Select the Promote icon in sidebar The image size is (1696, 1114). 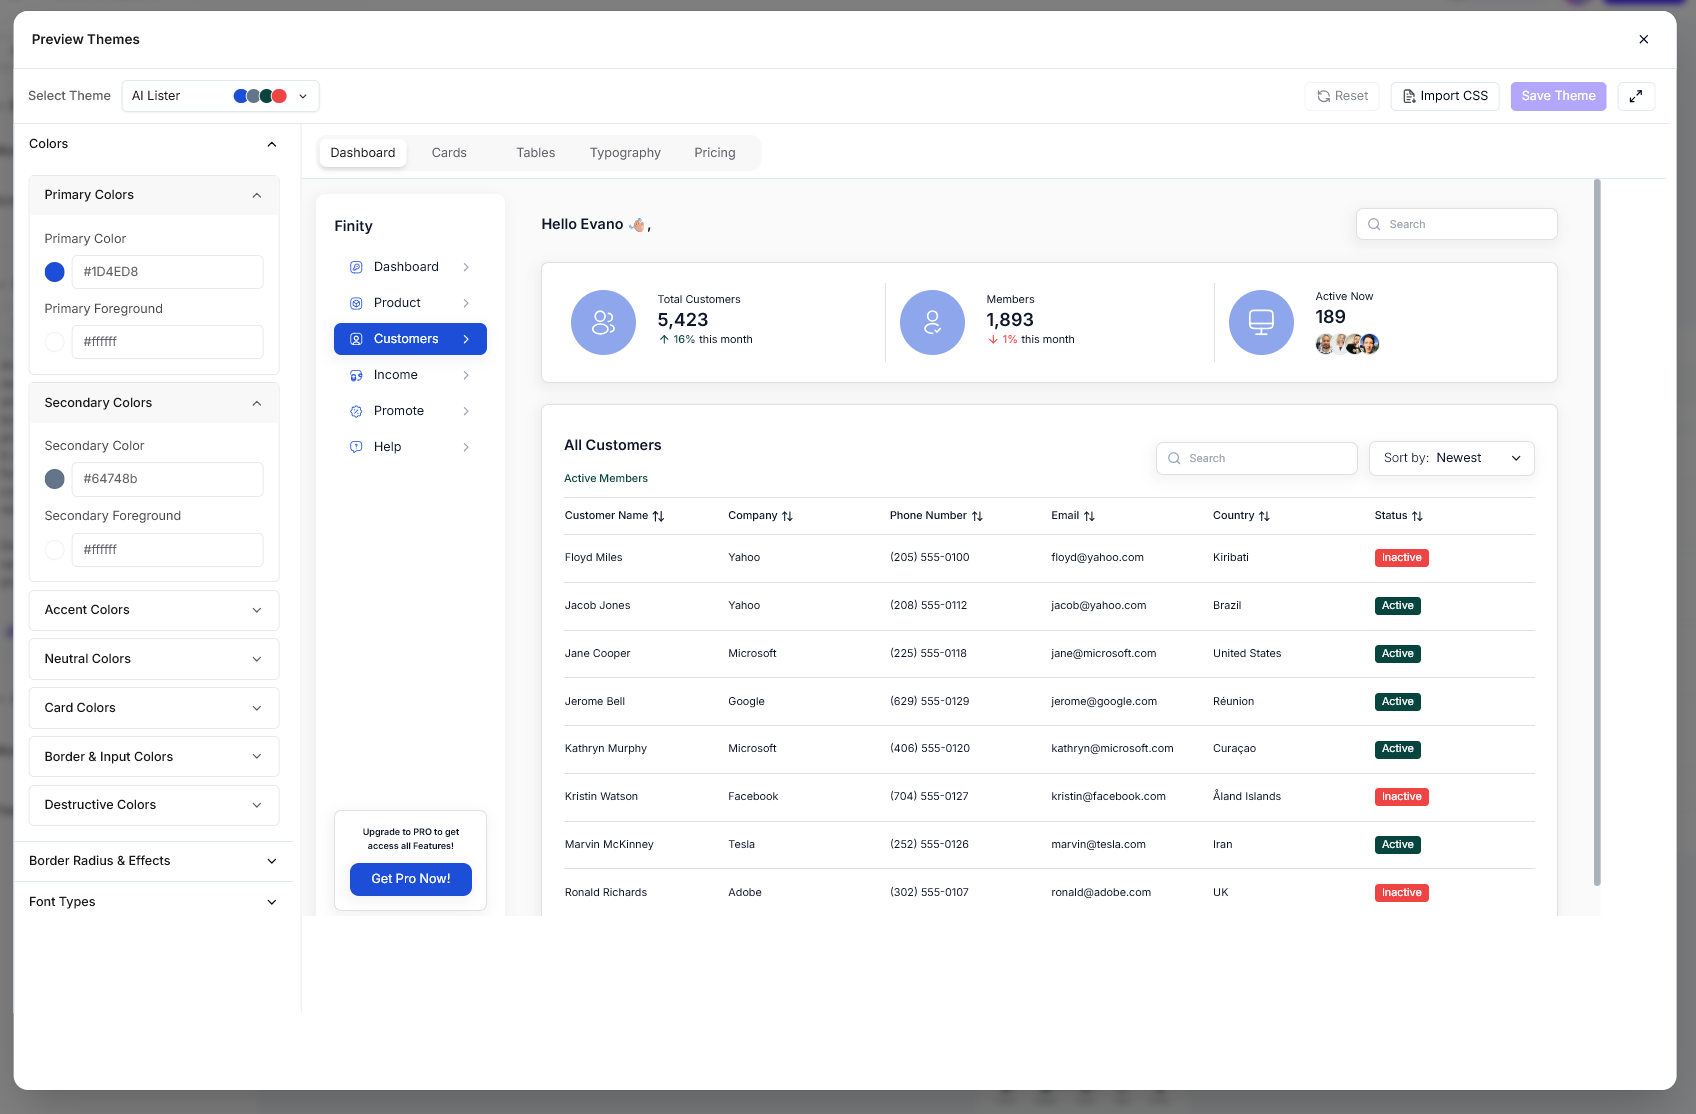(x=356, y=410)
